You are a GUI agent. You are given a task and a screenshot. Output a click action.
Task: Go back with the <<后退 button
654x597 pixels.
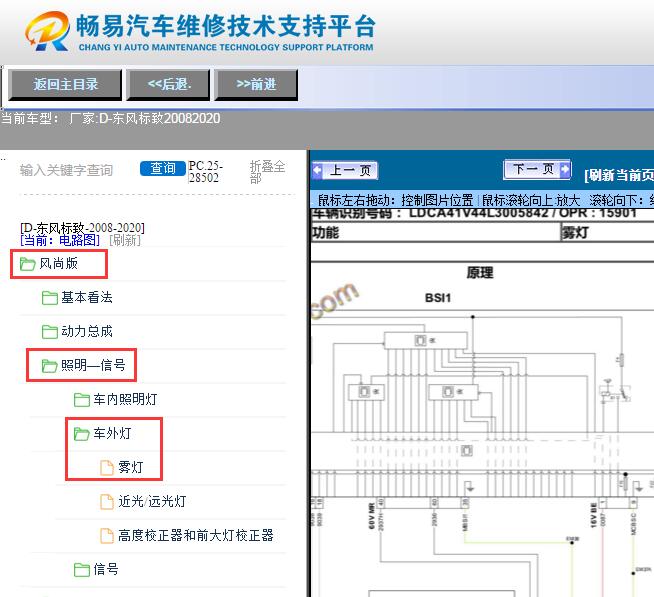pyautogui.click(x=168, y=85)
